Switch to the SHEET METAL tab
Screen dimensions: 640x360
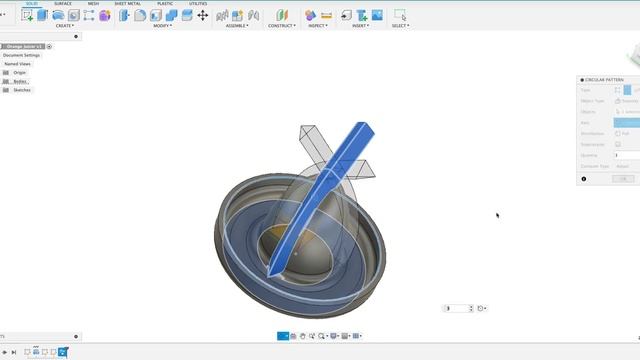tap(128, 4)
